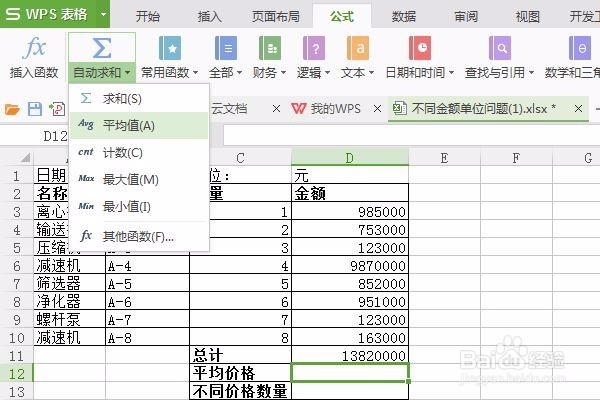Select cell containing 13820000
This screenshot has width=600, height=400.
tap(350, 356)
